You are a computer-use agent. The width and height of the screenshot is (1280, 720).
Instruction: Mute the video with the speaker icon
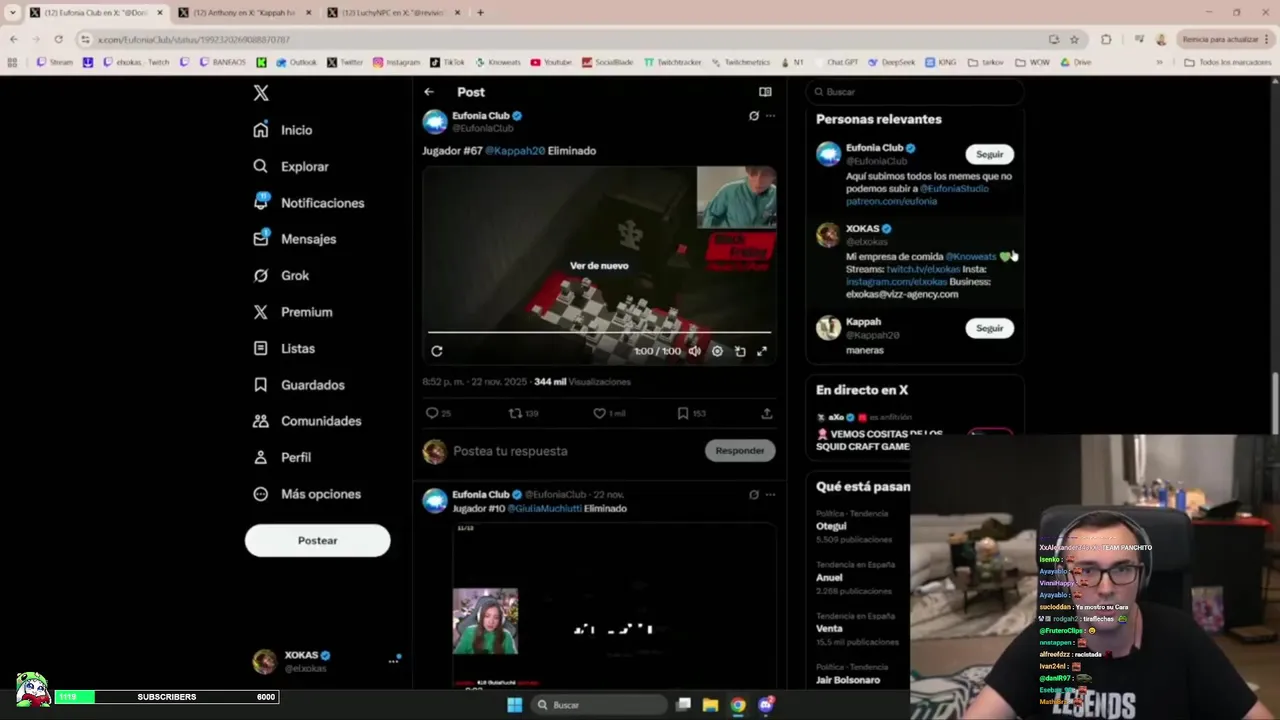pyautogui.click(x=695, y=351)
